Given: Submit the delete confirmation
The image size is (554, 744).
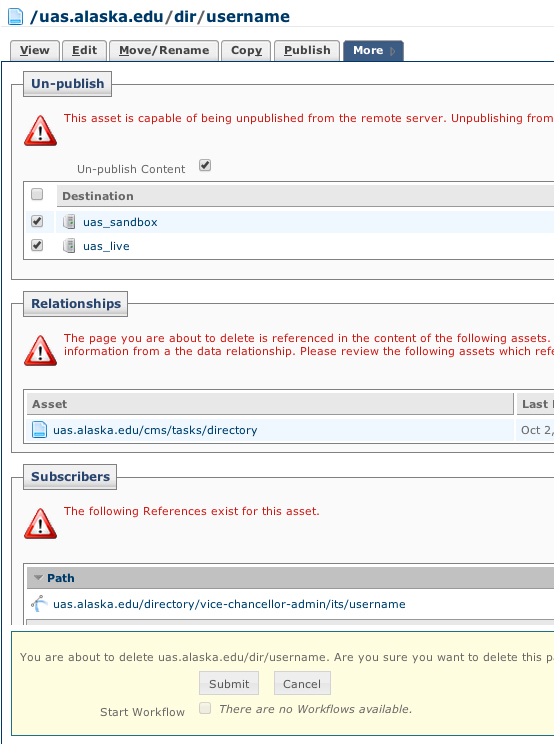Looking at the screenshot, I should point(229,683).
